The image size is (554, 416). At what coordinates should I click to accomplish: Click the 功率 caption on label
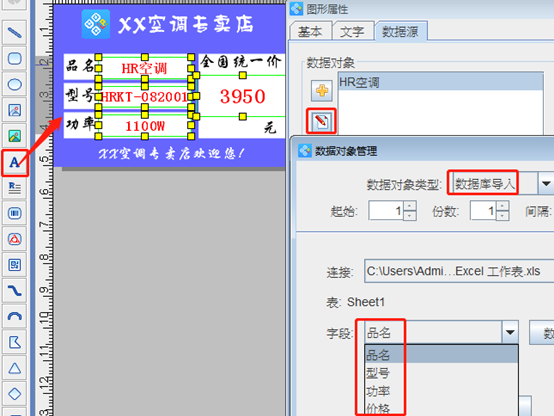point(80,123)
